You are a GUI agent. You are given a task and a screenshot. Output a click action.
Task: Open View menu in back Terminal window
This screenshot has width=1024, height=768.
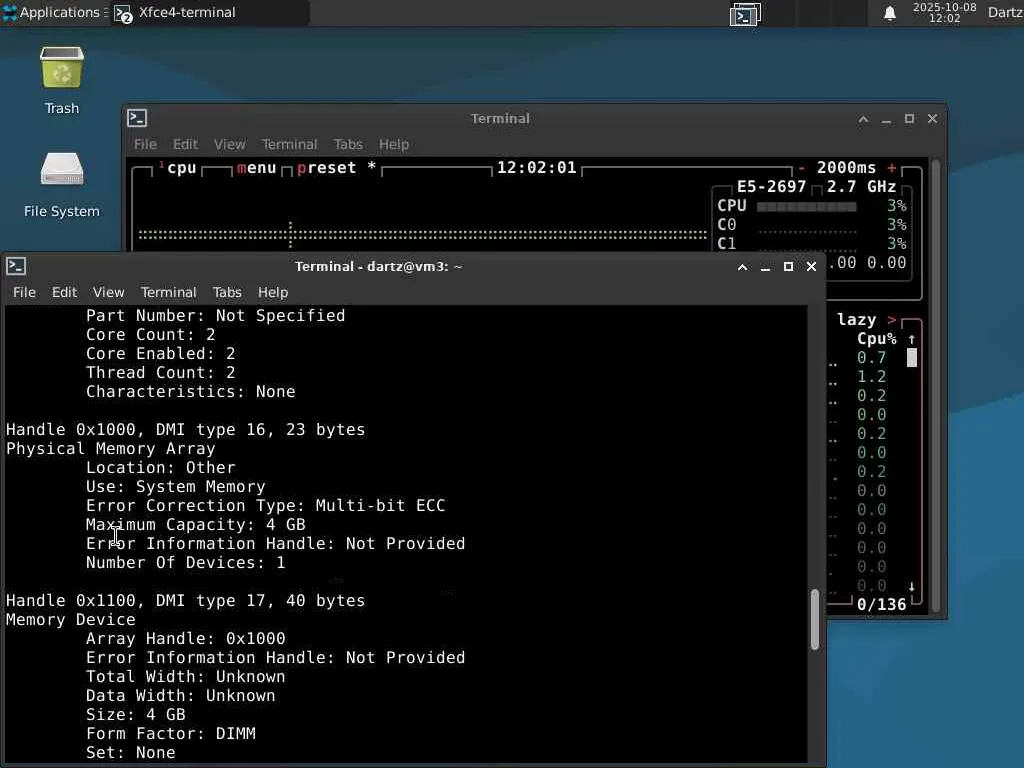point(229,144)
